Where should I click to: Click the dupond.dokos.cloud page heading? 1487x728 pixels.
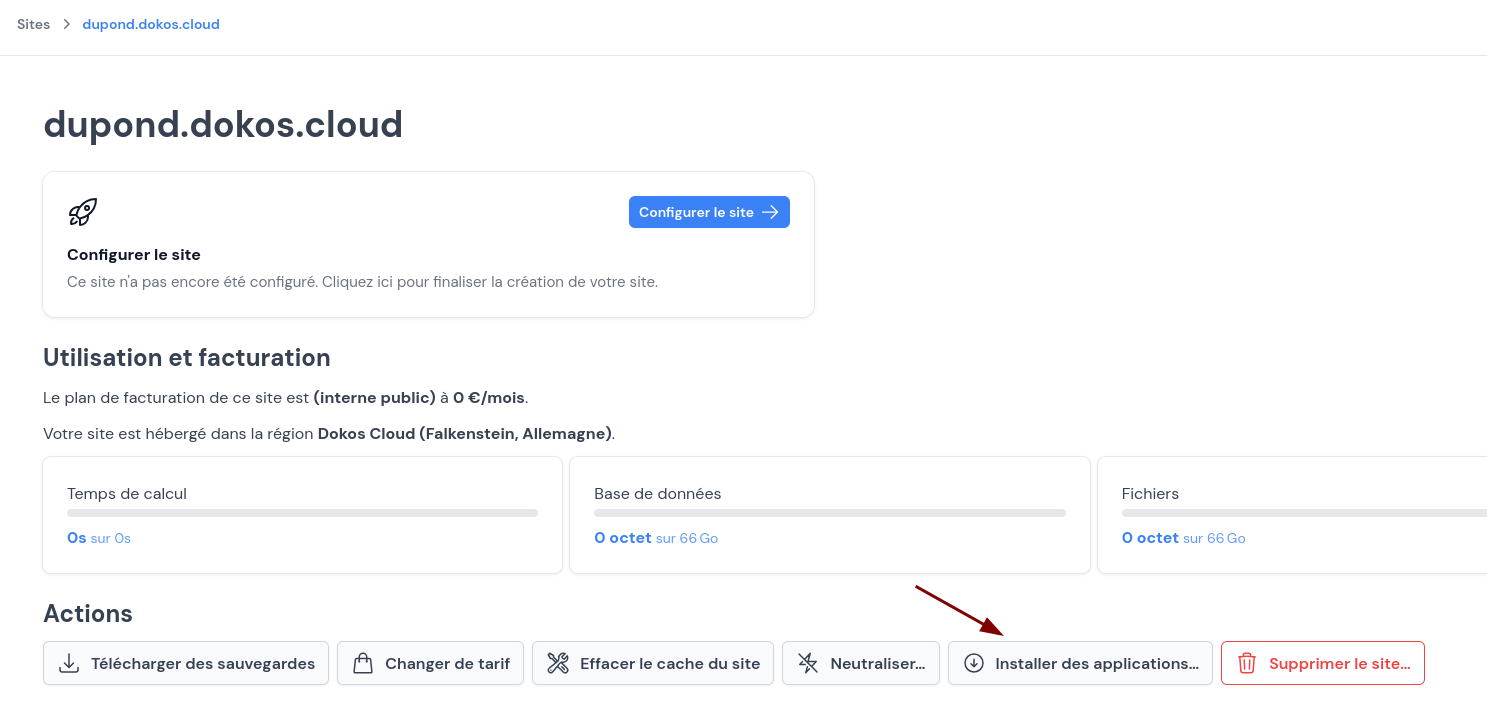(x=223, y=124)
